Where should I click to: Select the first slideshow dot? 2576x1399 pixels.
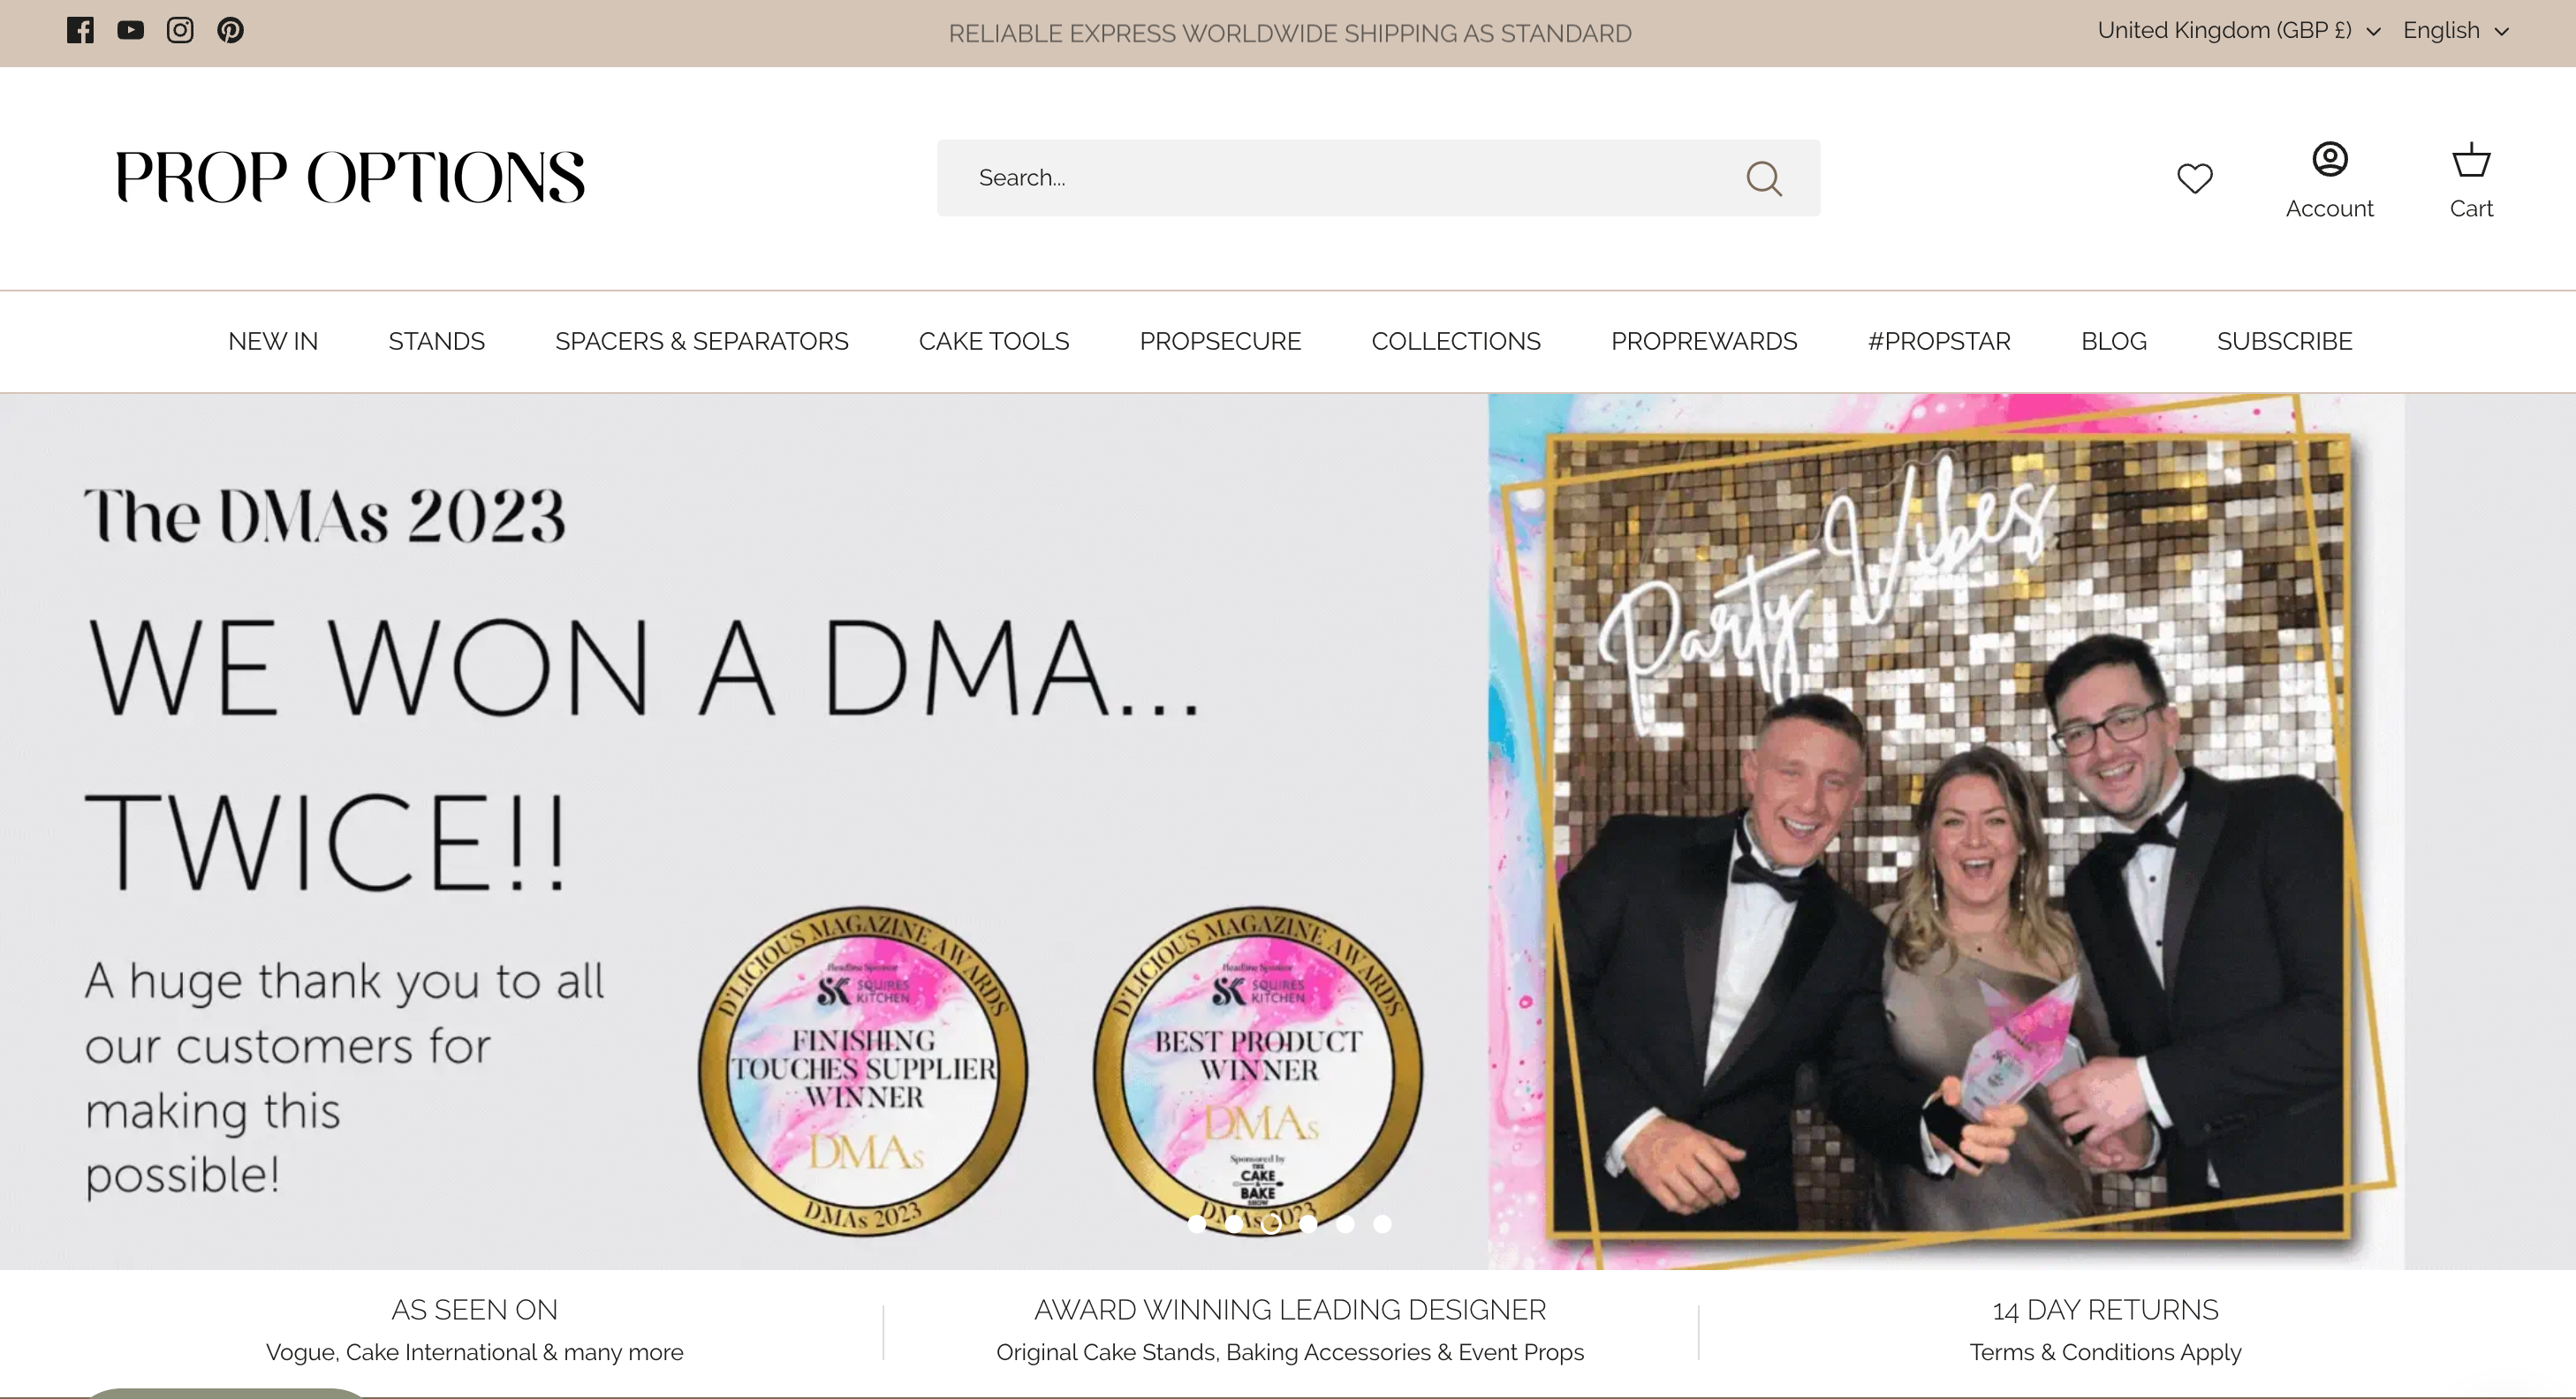pyautogui.click(x=1196, y=1223)
